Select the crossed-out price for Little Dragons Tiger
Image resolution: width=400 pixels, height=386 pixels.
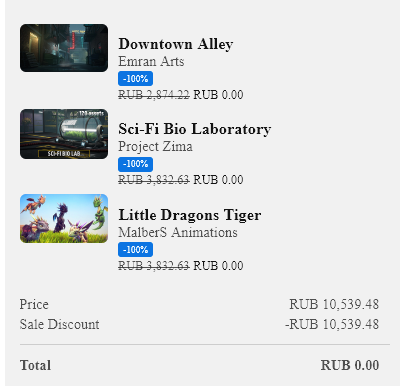tap(154, 266)
